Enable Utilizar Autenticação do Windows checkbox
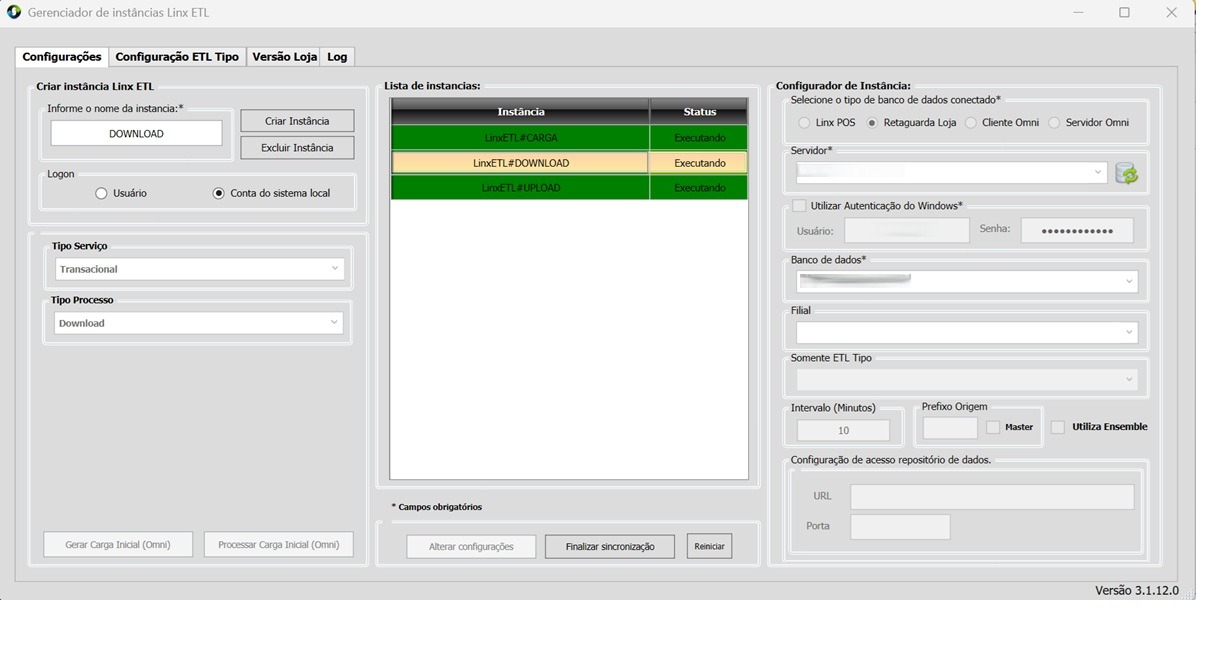Viewport: 1208px width, 672px height. click(x=799, y=206)
